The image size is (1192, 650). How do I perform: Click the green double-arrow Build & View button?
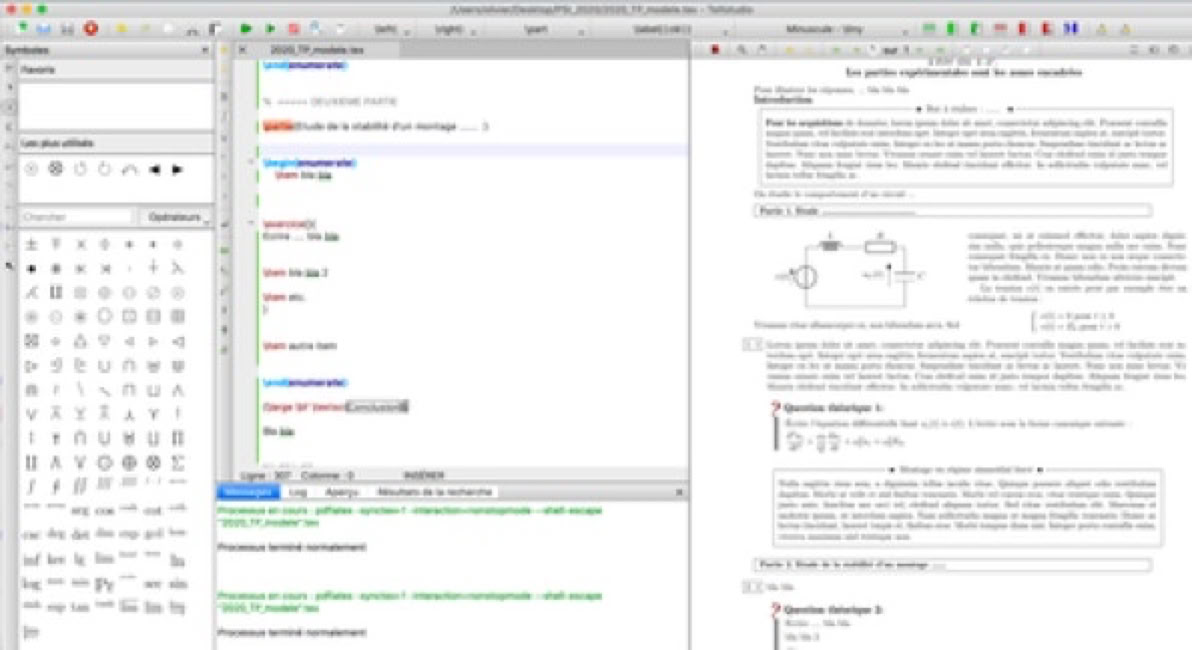click(246, 29)
